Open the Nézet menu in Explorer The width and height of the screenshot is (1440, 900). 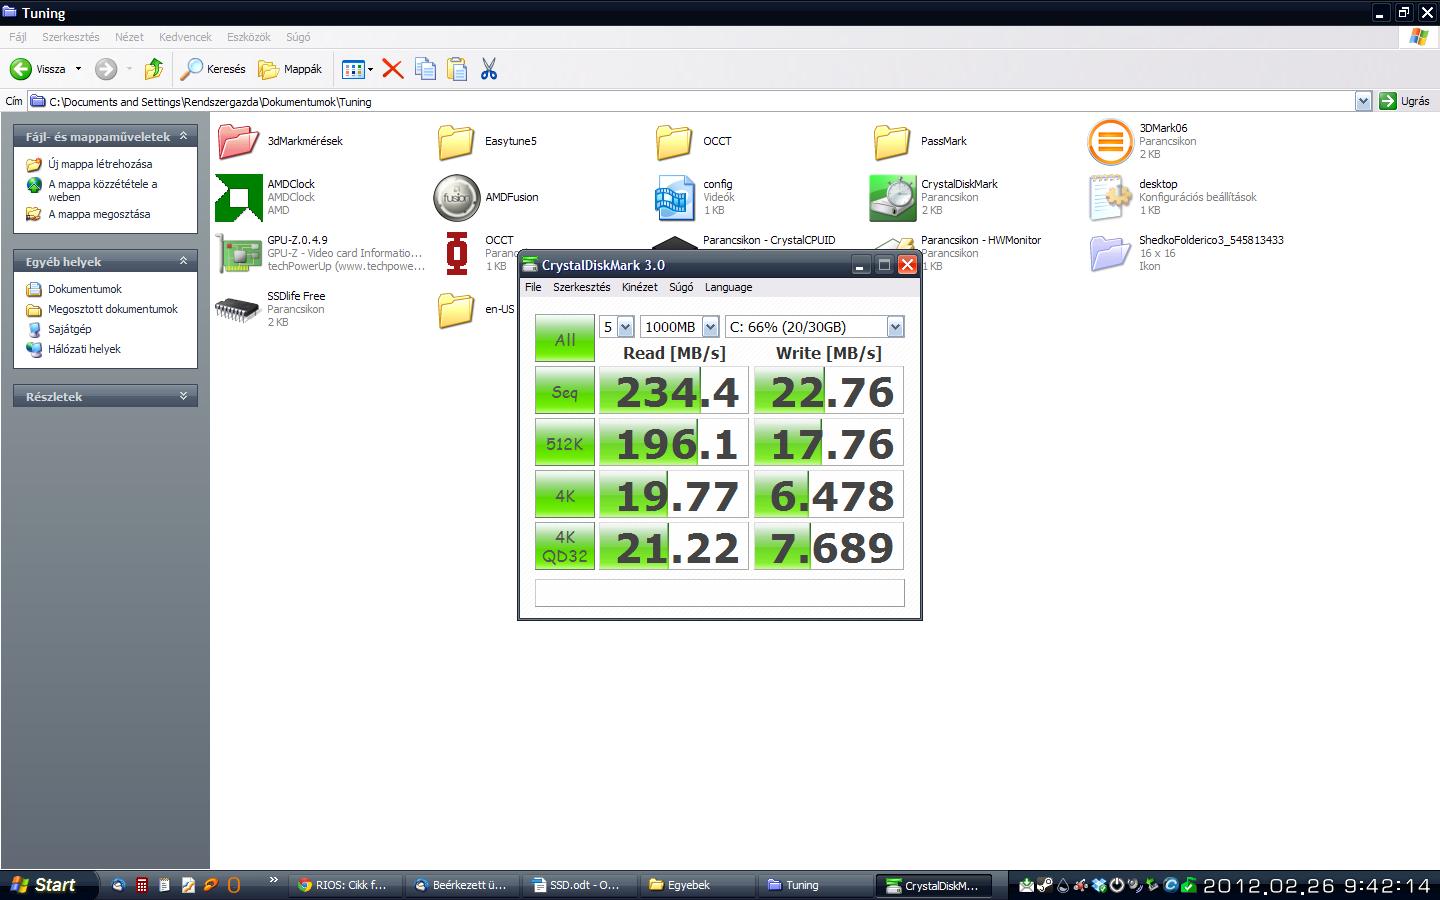tap(129, 37)
